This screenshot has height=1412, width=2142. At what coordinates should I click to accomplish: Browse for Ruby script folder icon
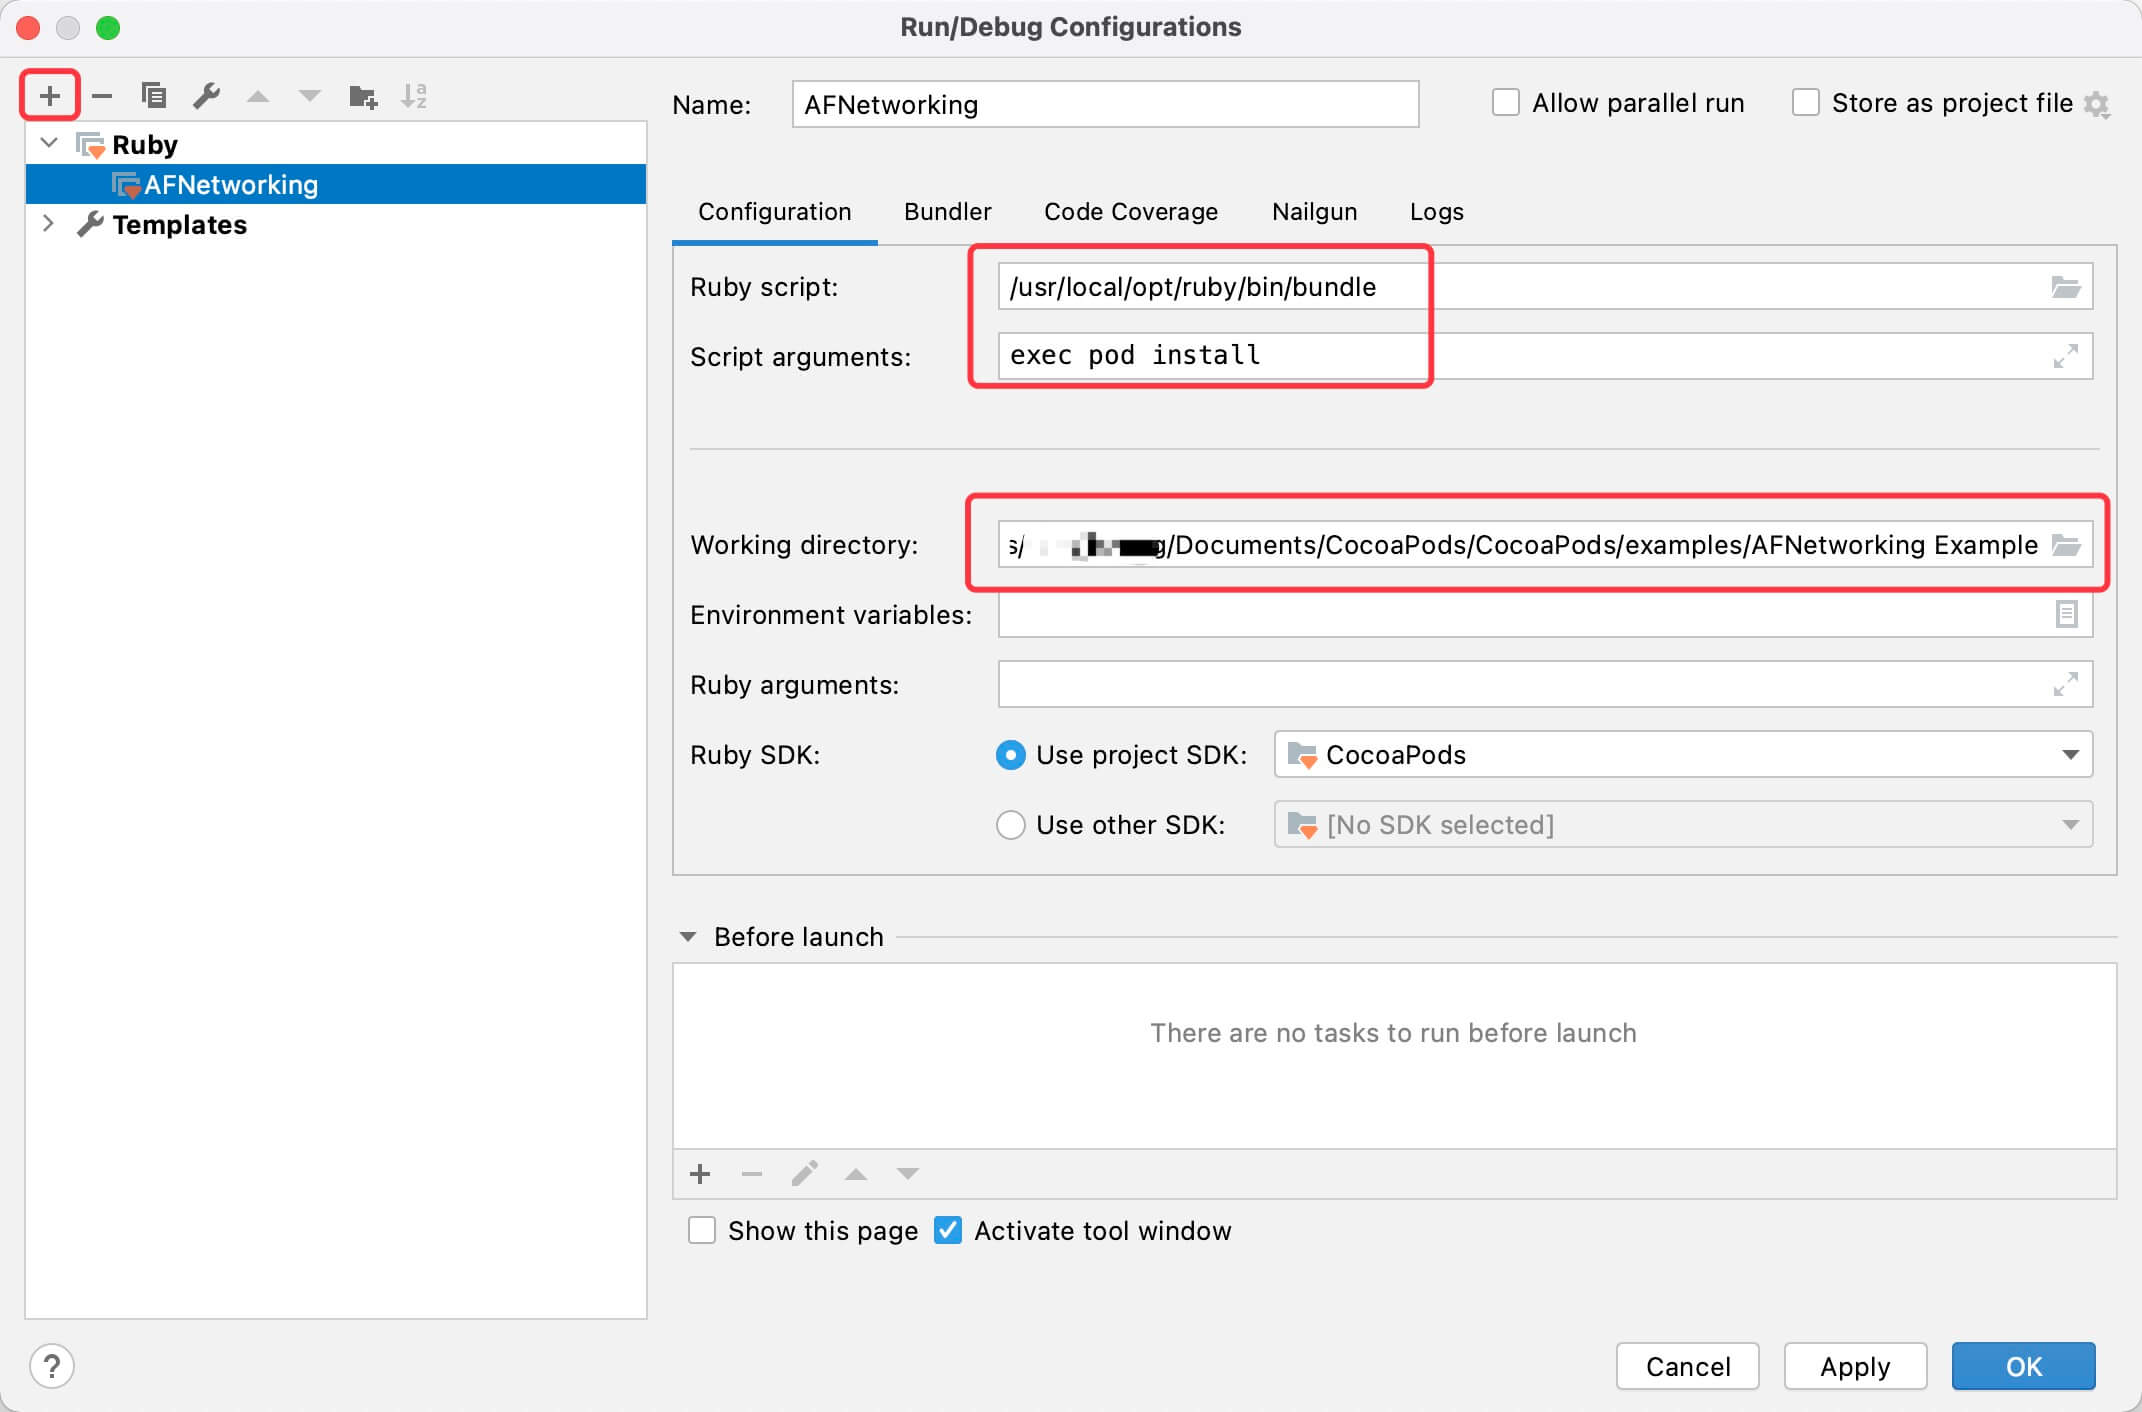[x=2065, y=287]
